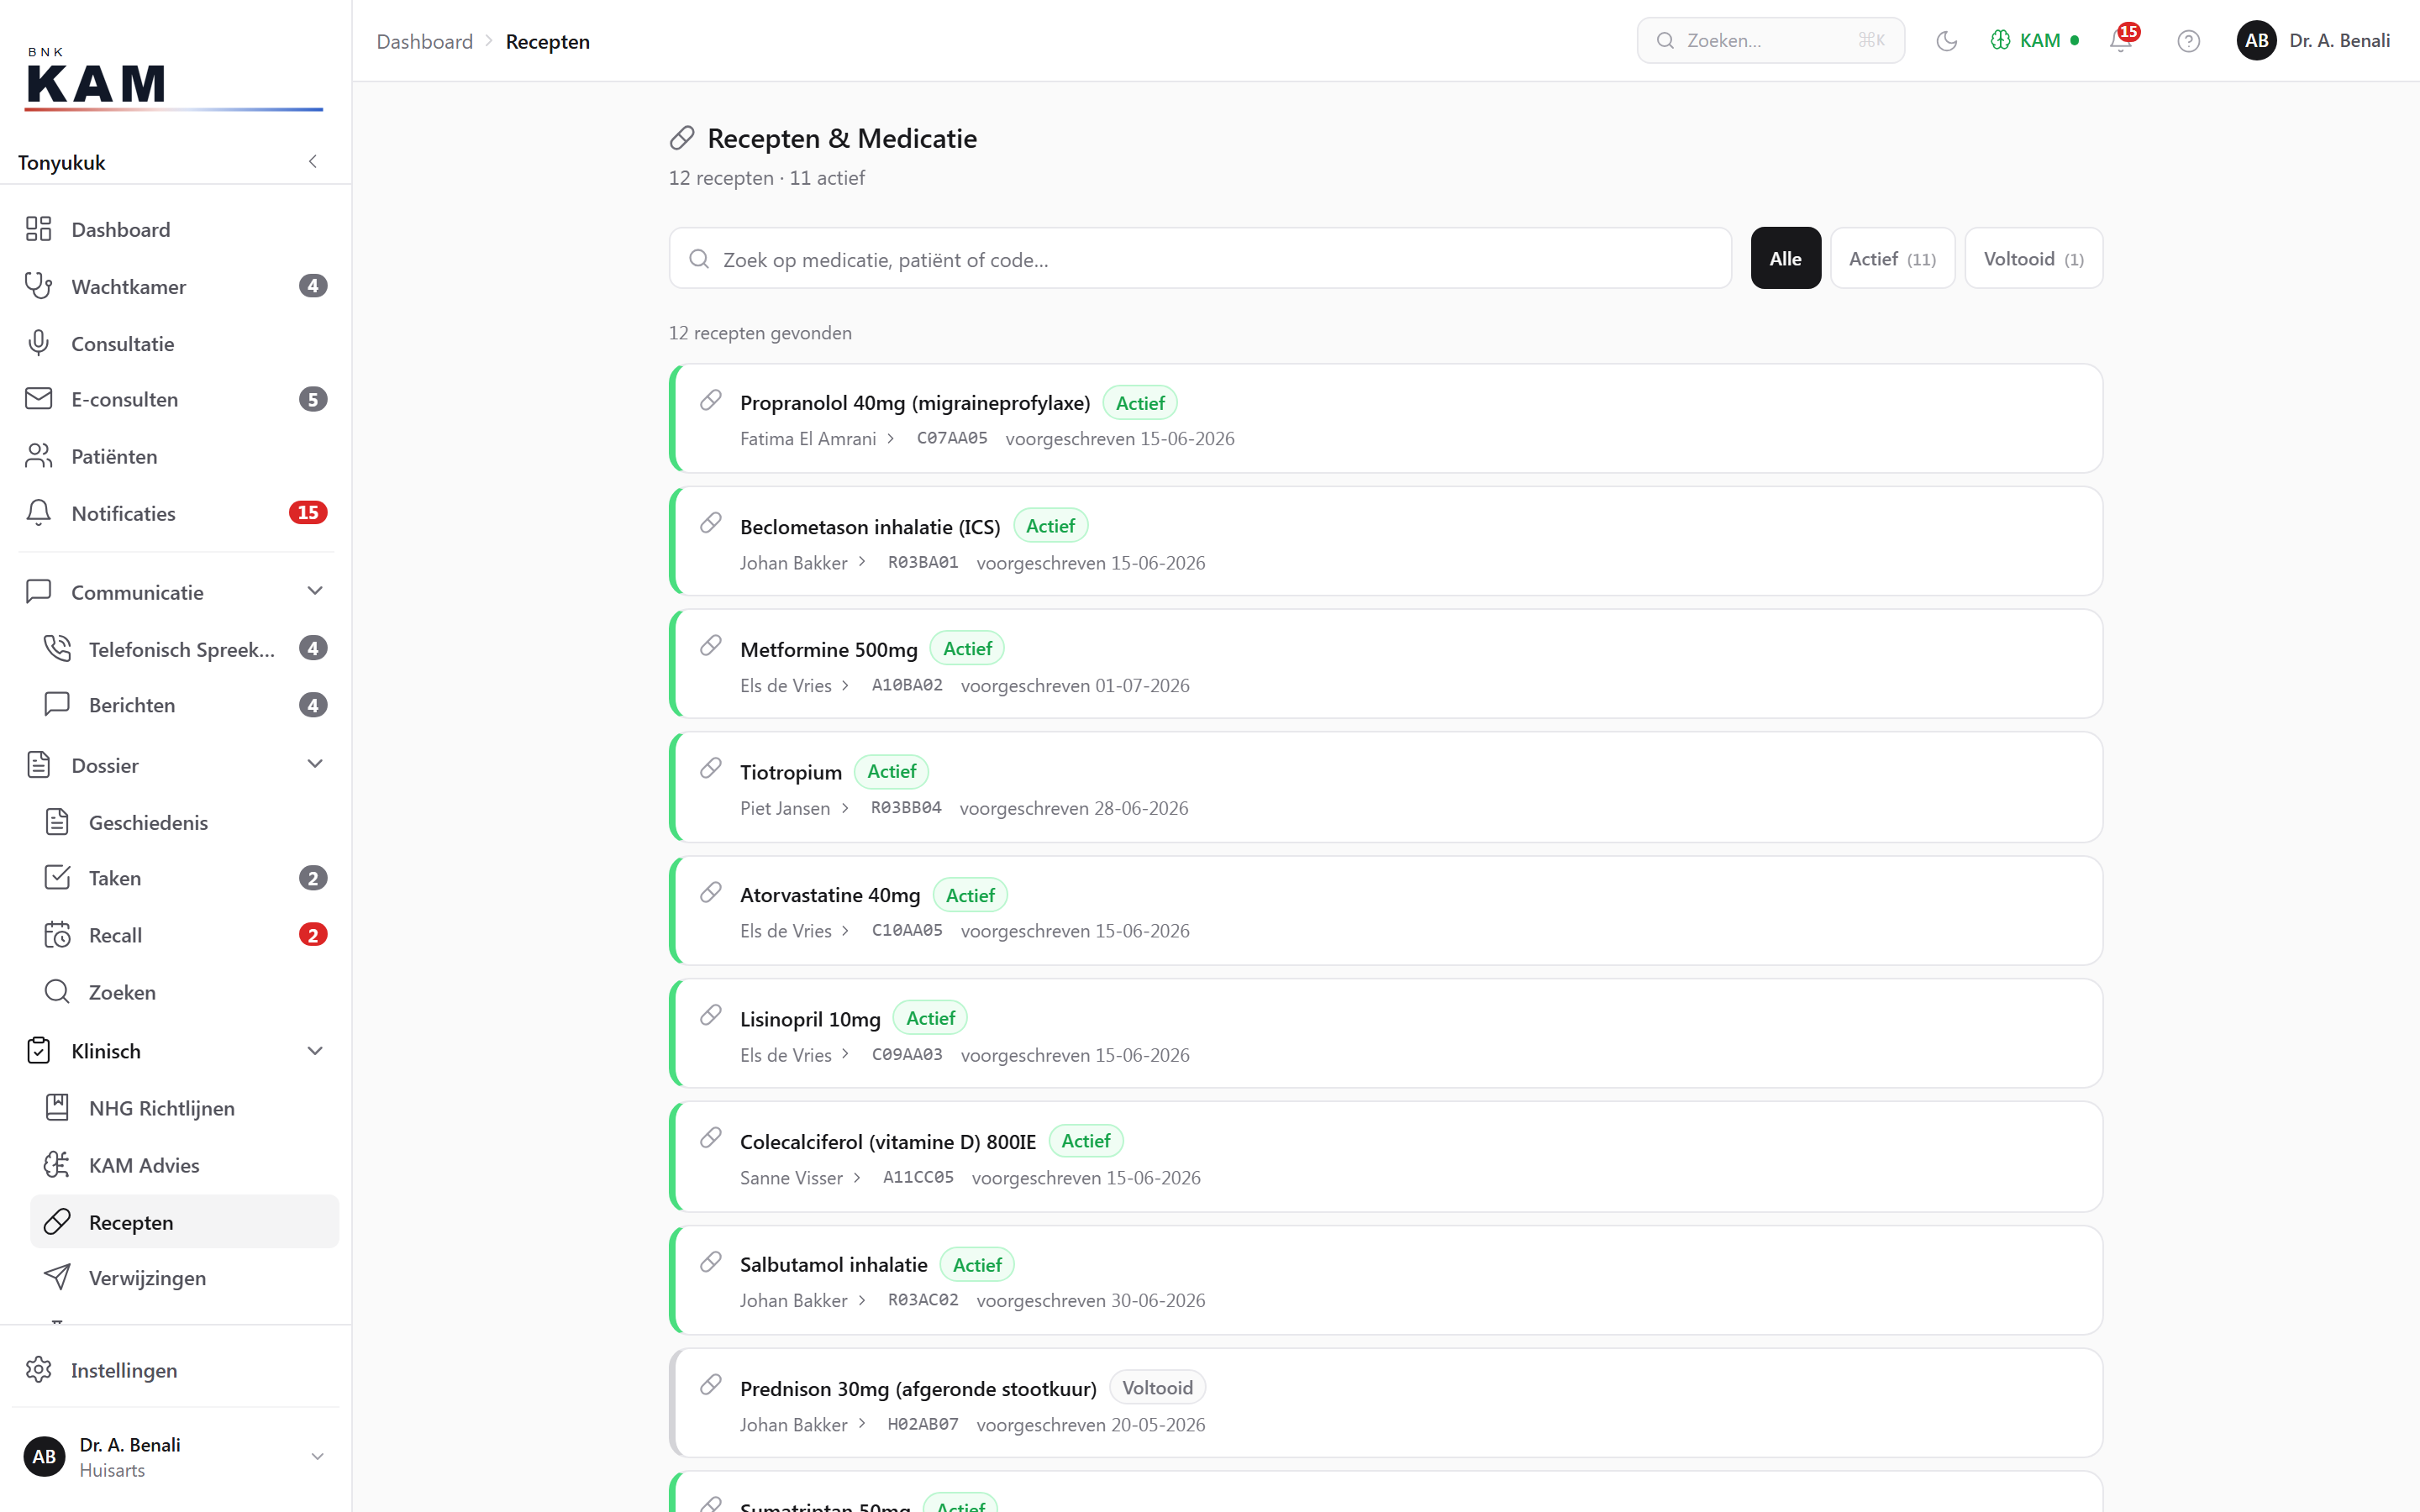Open the Salbutamol inhalatie prescription

[x=1386, y=1280]
